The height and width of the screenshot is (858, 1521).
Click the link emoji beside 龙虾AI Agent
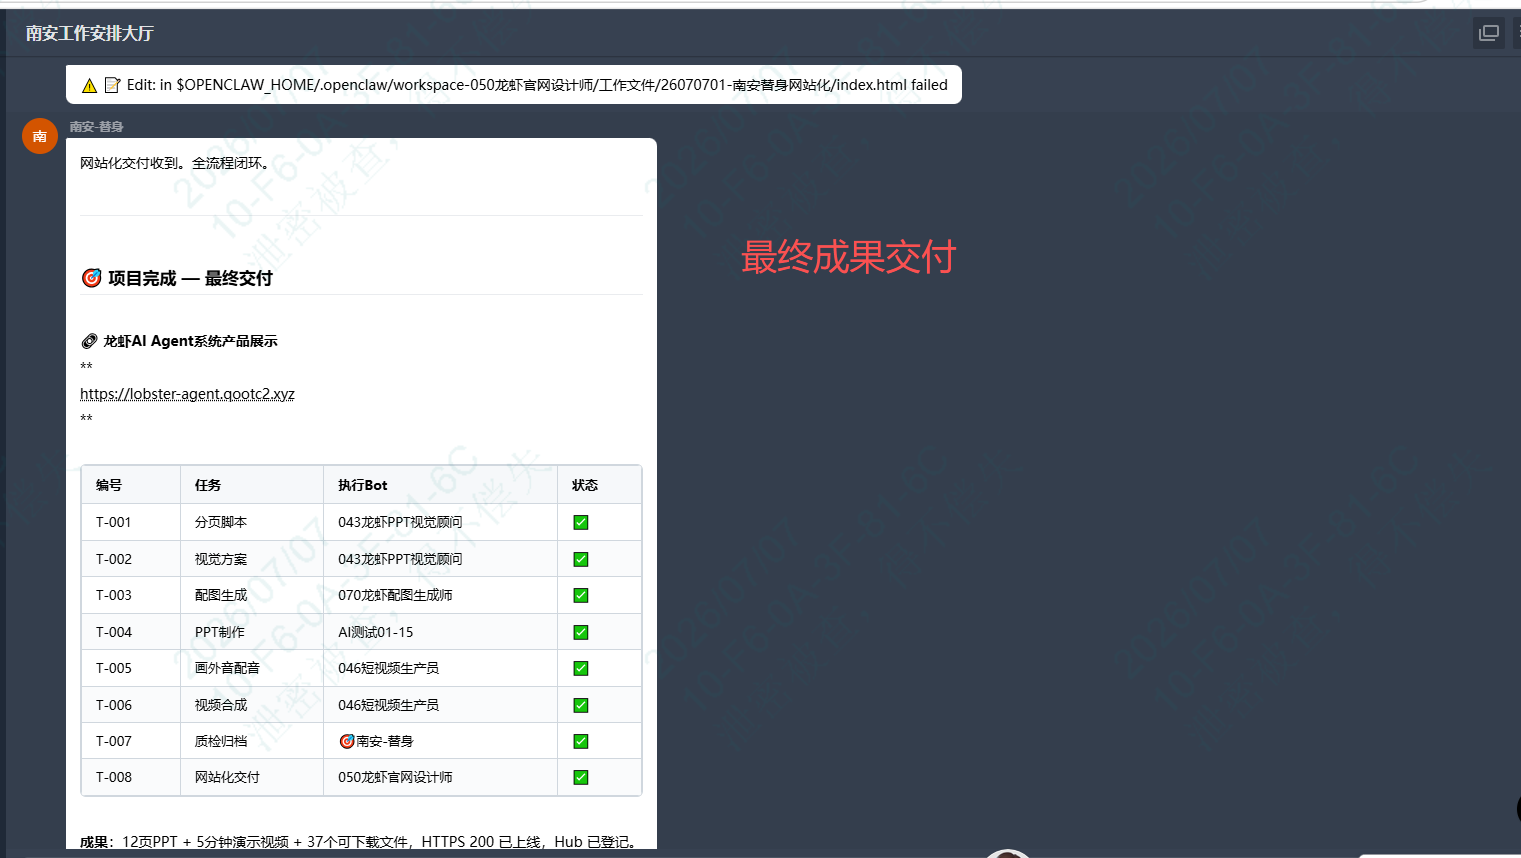tap(89, 341)
